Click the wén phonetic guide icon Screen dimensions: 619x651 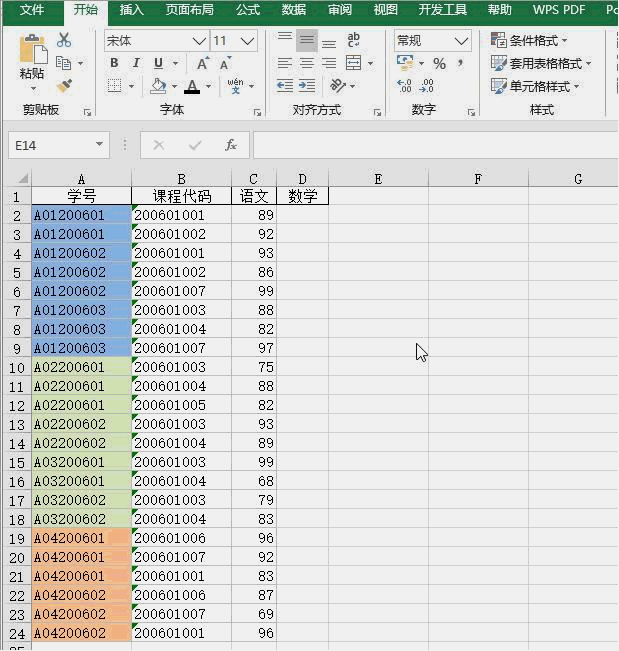point(235,86)
